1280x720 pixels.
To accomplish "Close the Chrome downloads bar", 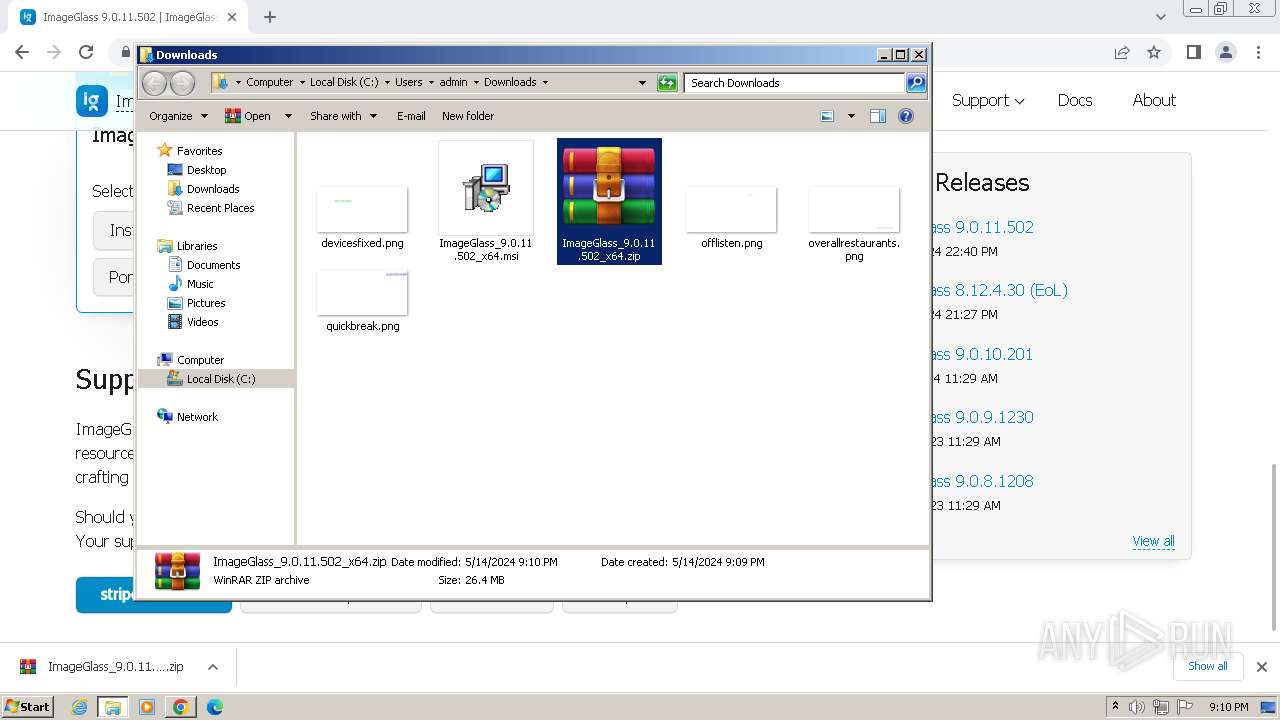I will coord(1261,667).
